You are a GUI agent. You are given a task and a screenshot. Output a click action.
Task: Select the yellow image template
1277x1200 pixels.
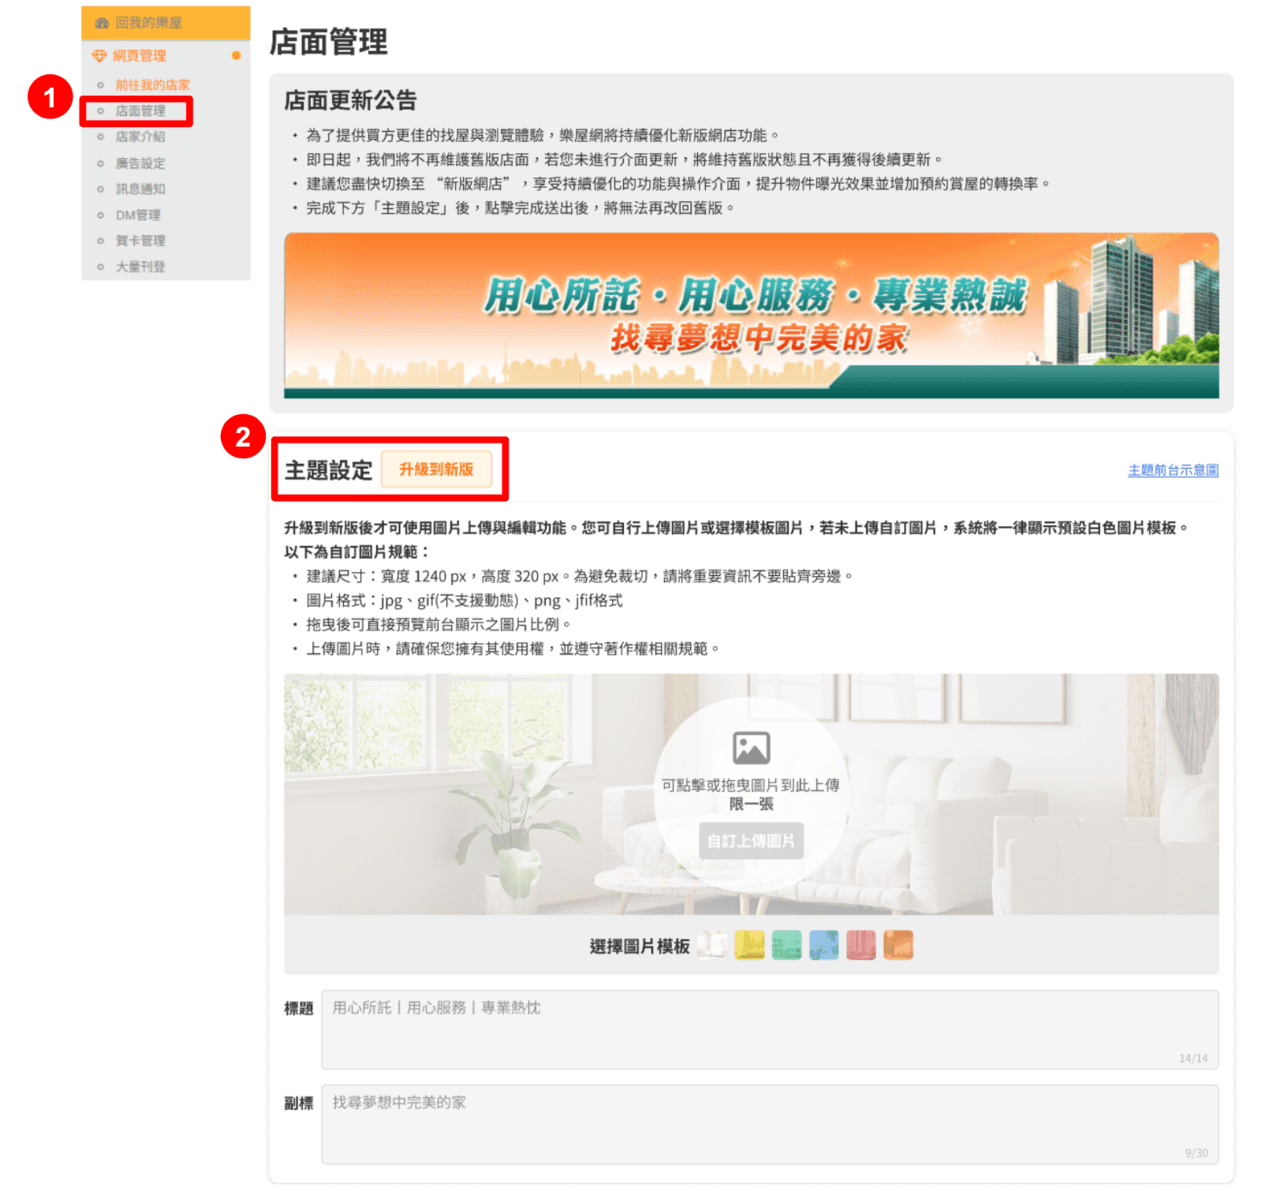point(749,945)
